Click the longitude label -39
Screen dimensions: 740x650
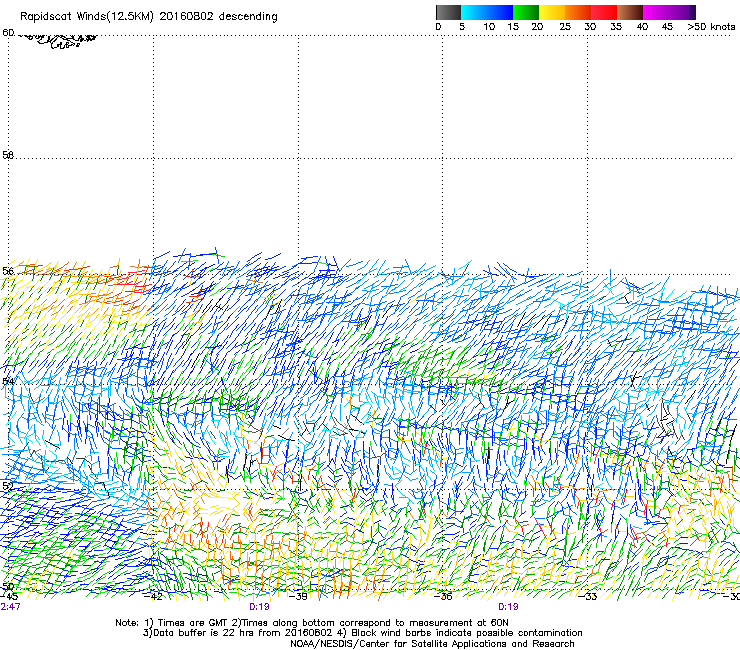tap(298, 596)
